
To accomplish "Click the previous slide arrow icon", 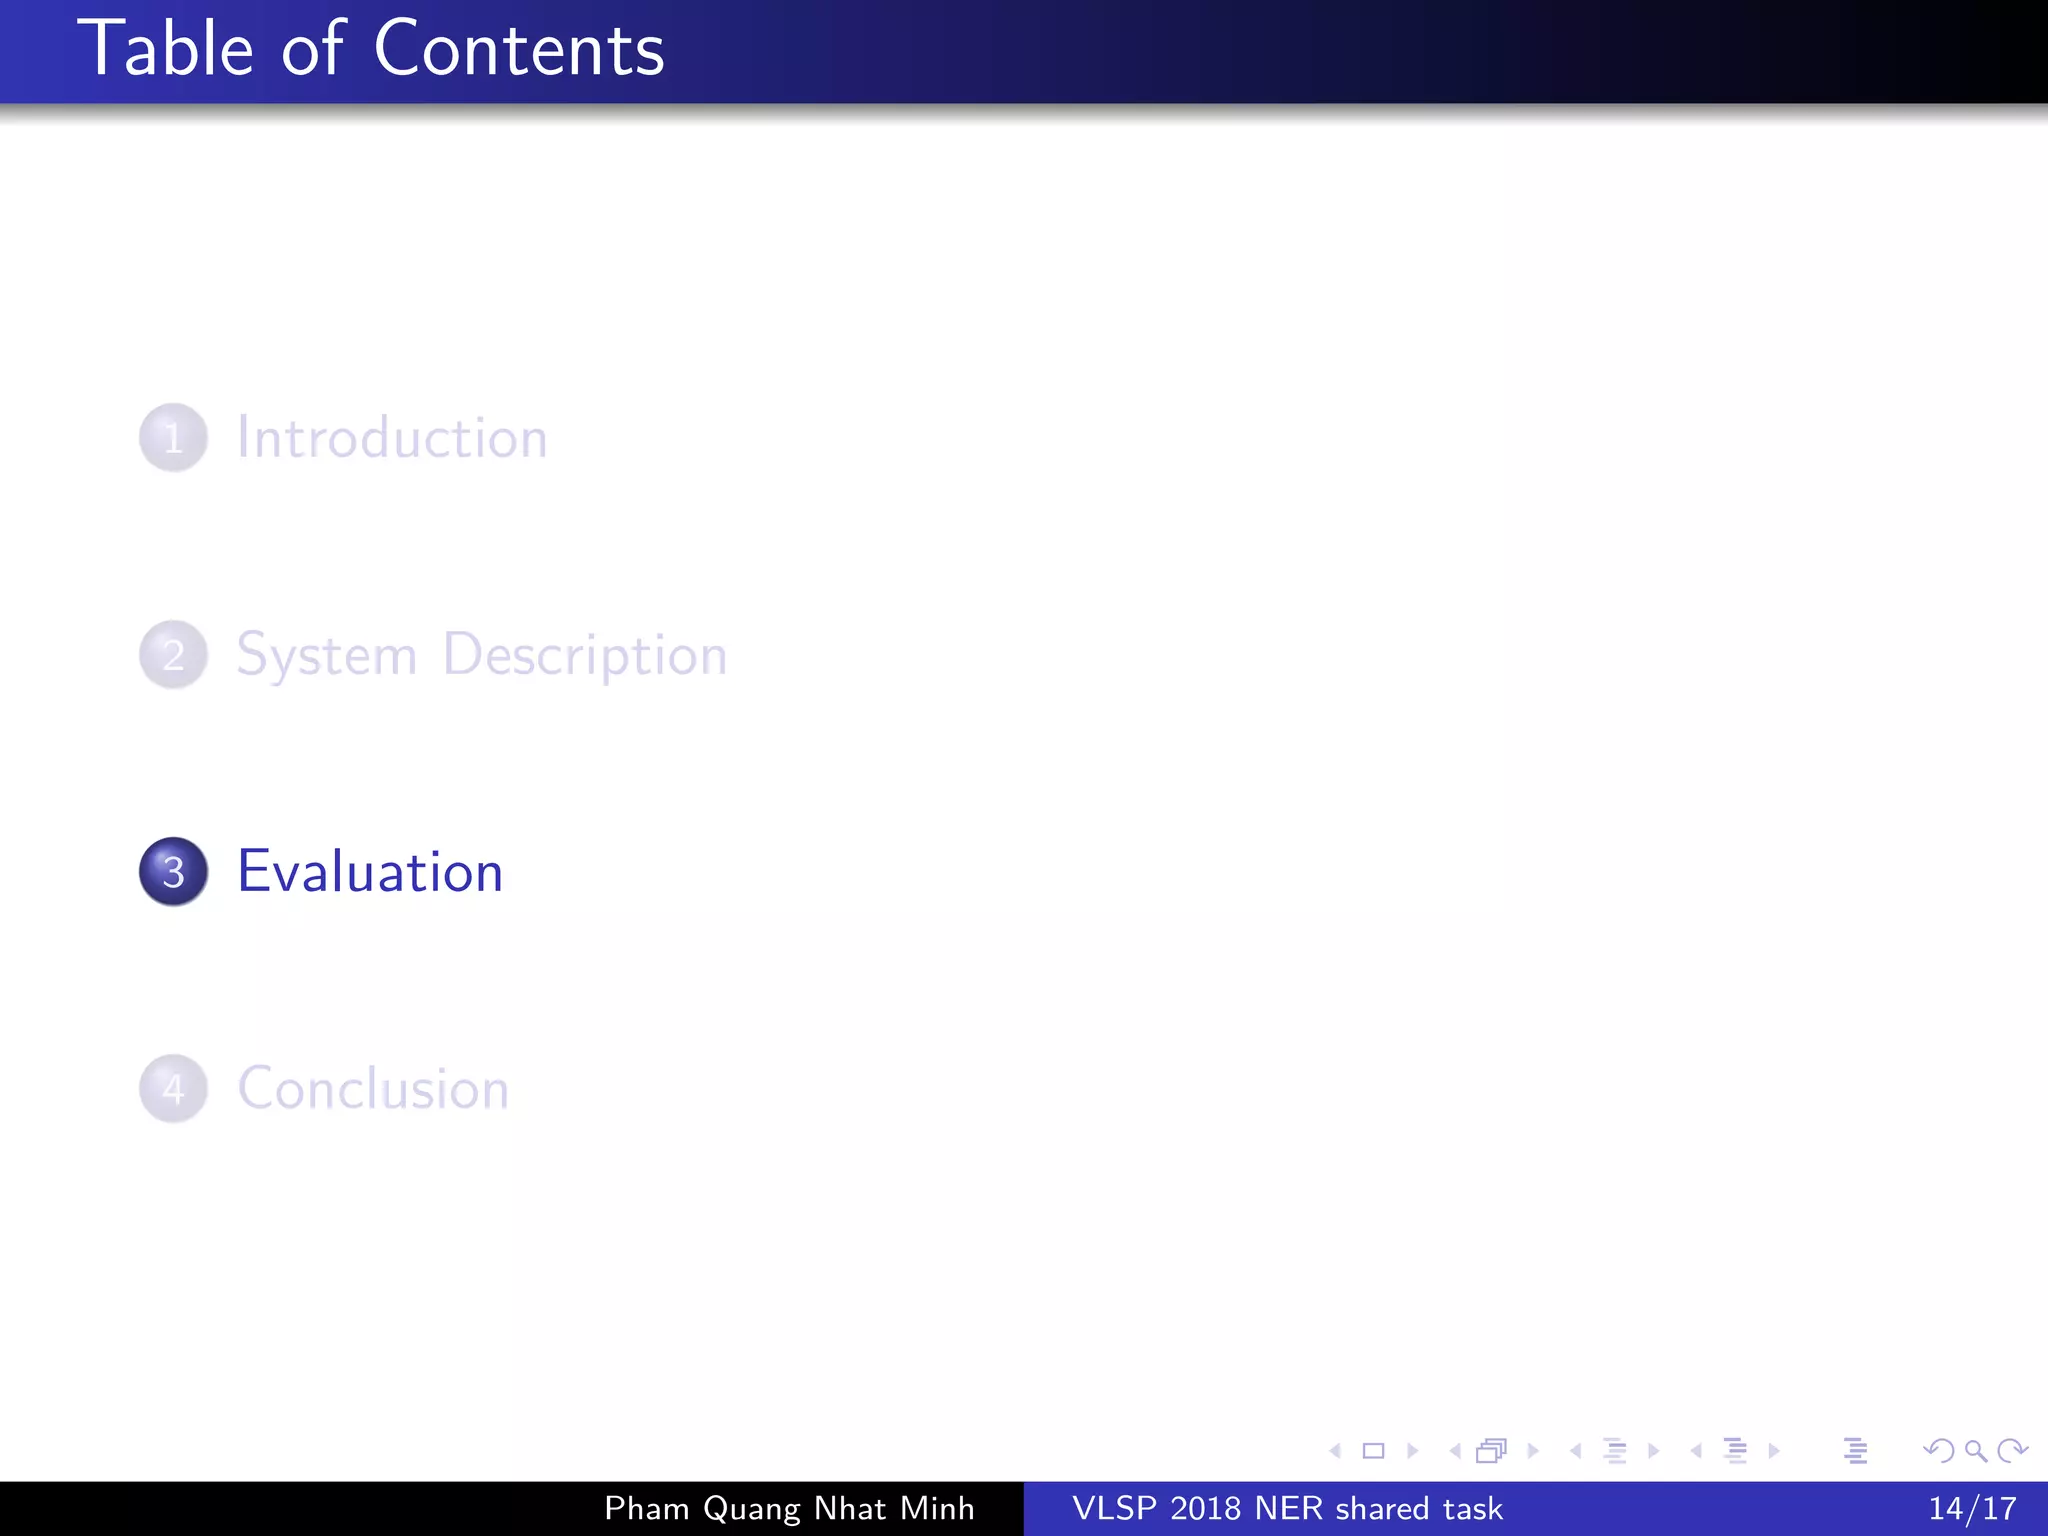I will [1335, 1451].
